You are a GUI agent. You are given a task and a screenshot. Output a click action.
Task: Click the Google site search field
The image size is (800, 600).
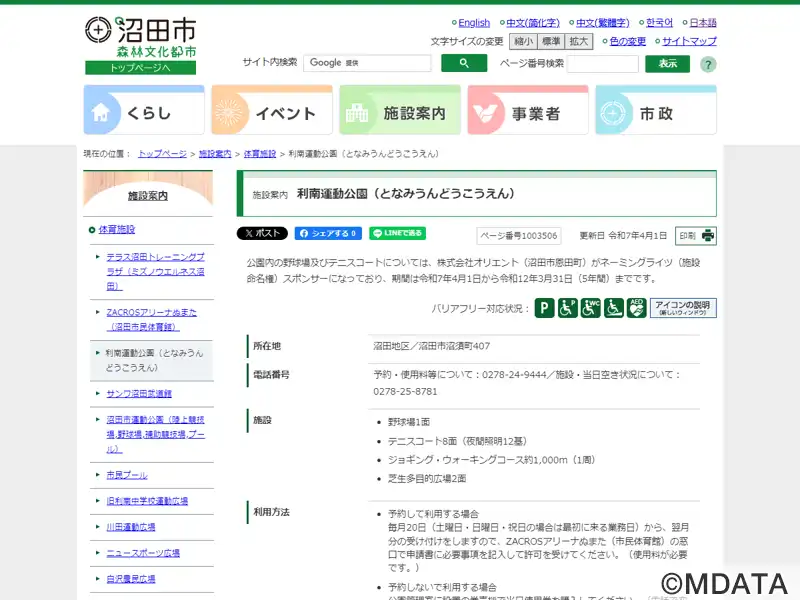pos(367,63)
